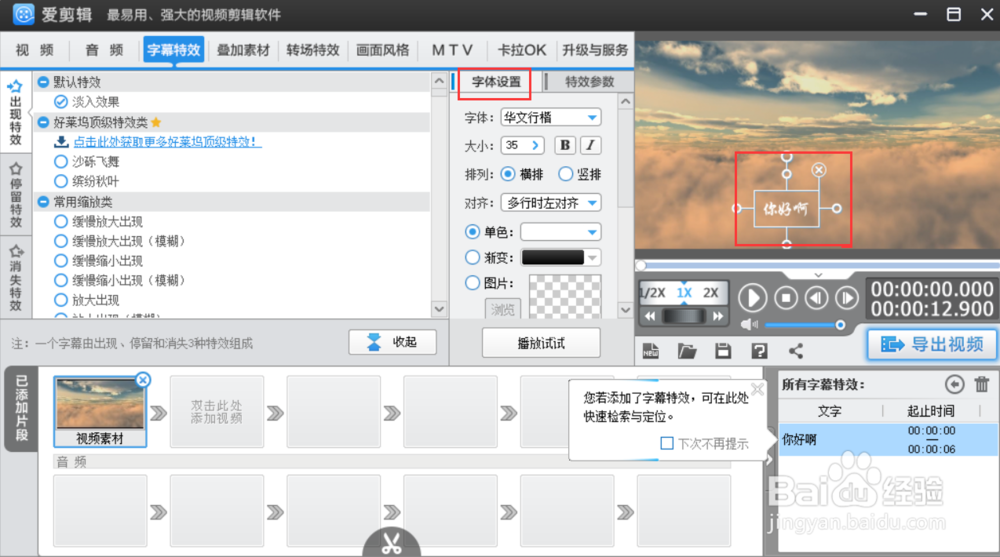Choose 横排 horizontal text layout
Image resolution: width=1000 pixels, height=557 pixels.
[x=508, y=174]
